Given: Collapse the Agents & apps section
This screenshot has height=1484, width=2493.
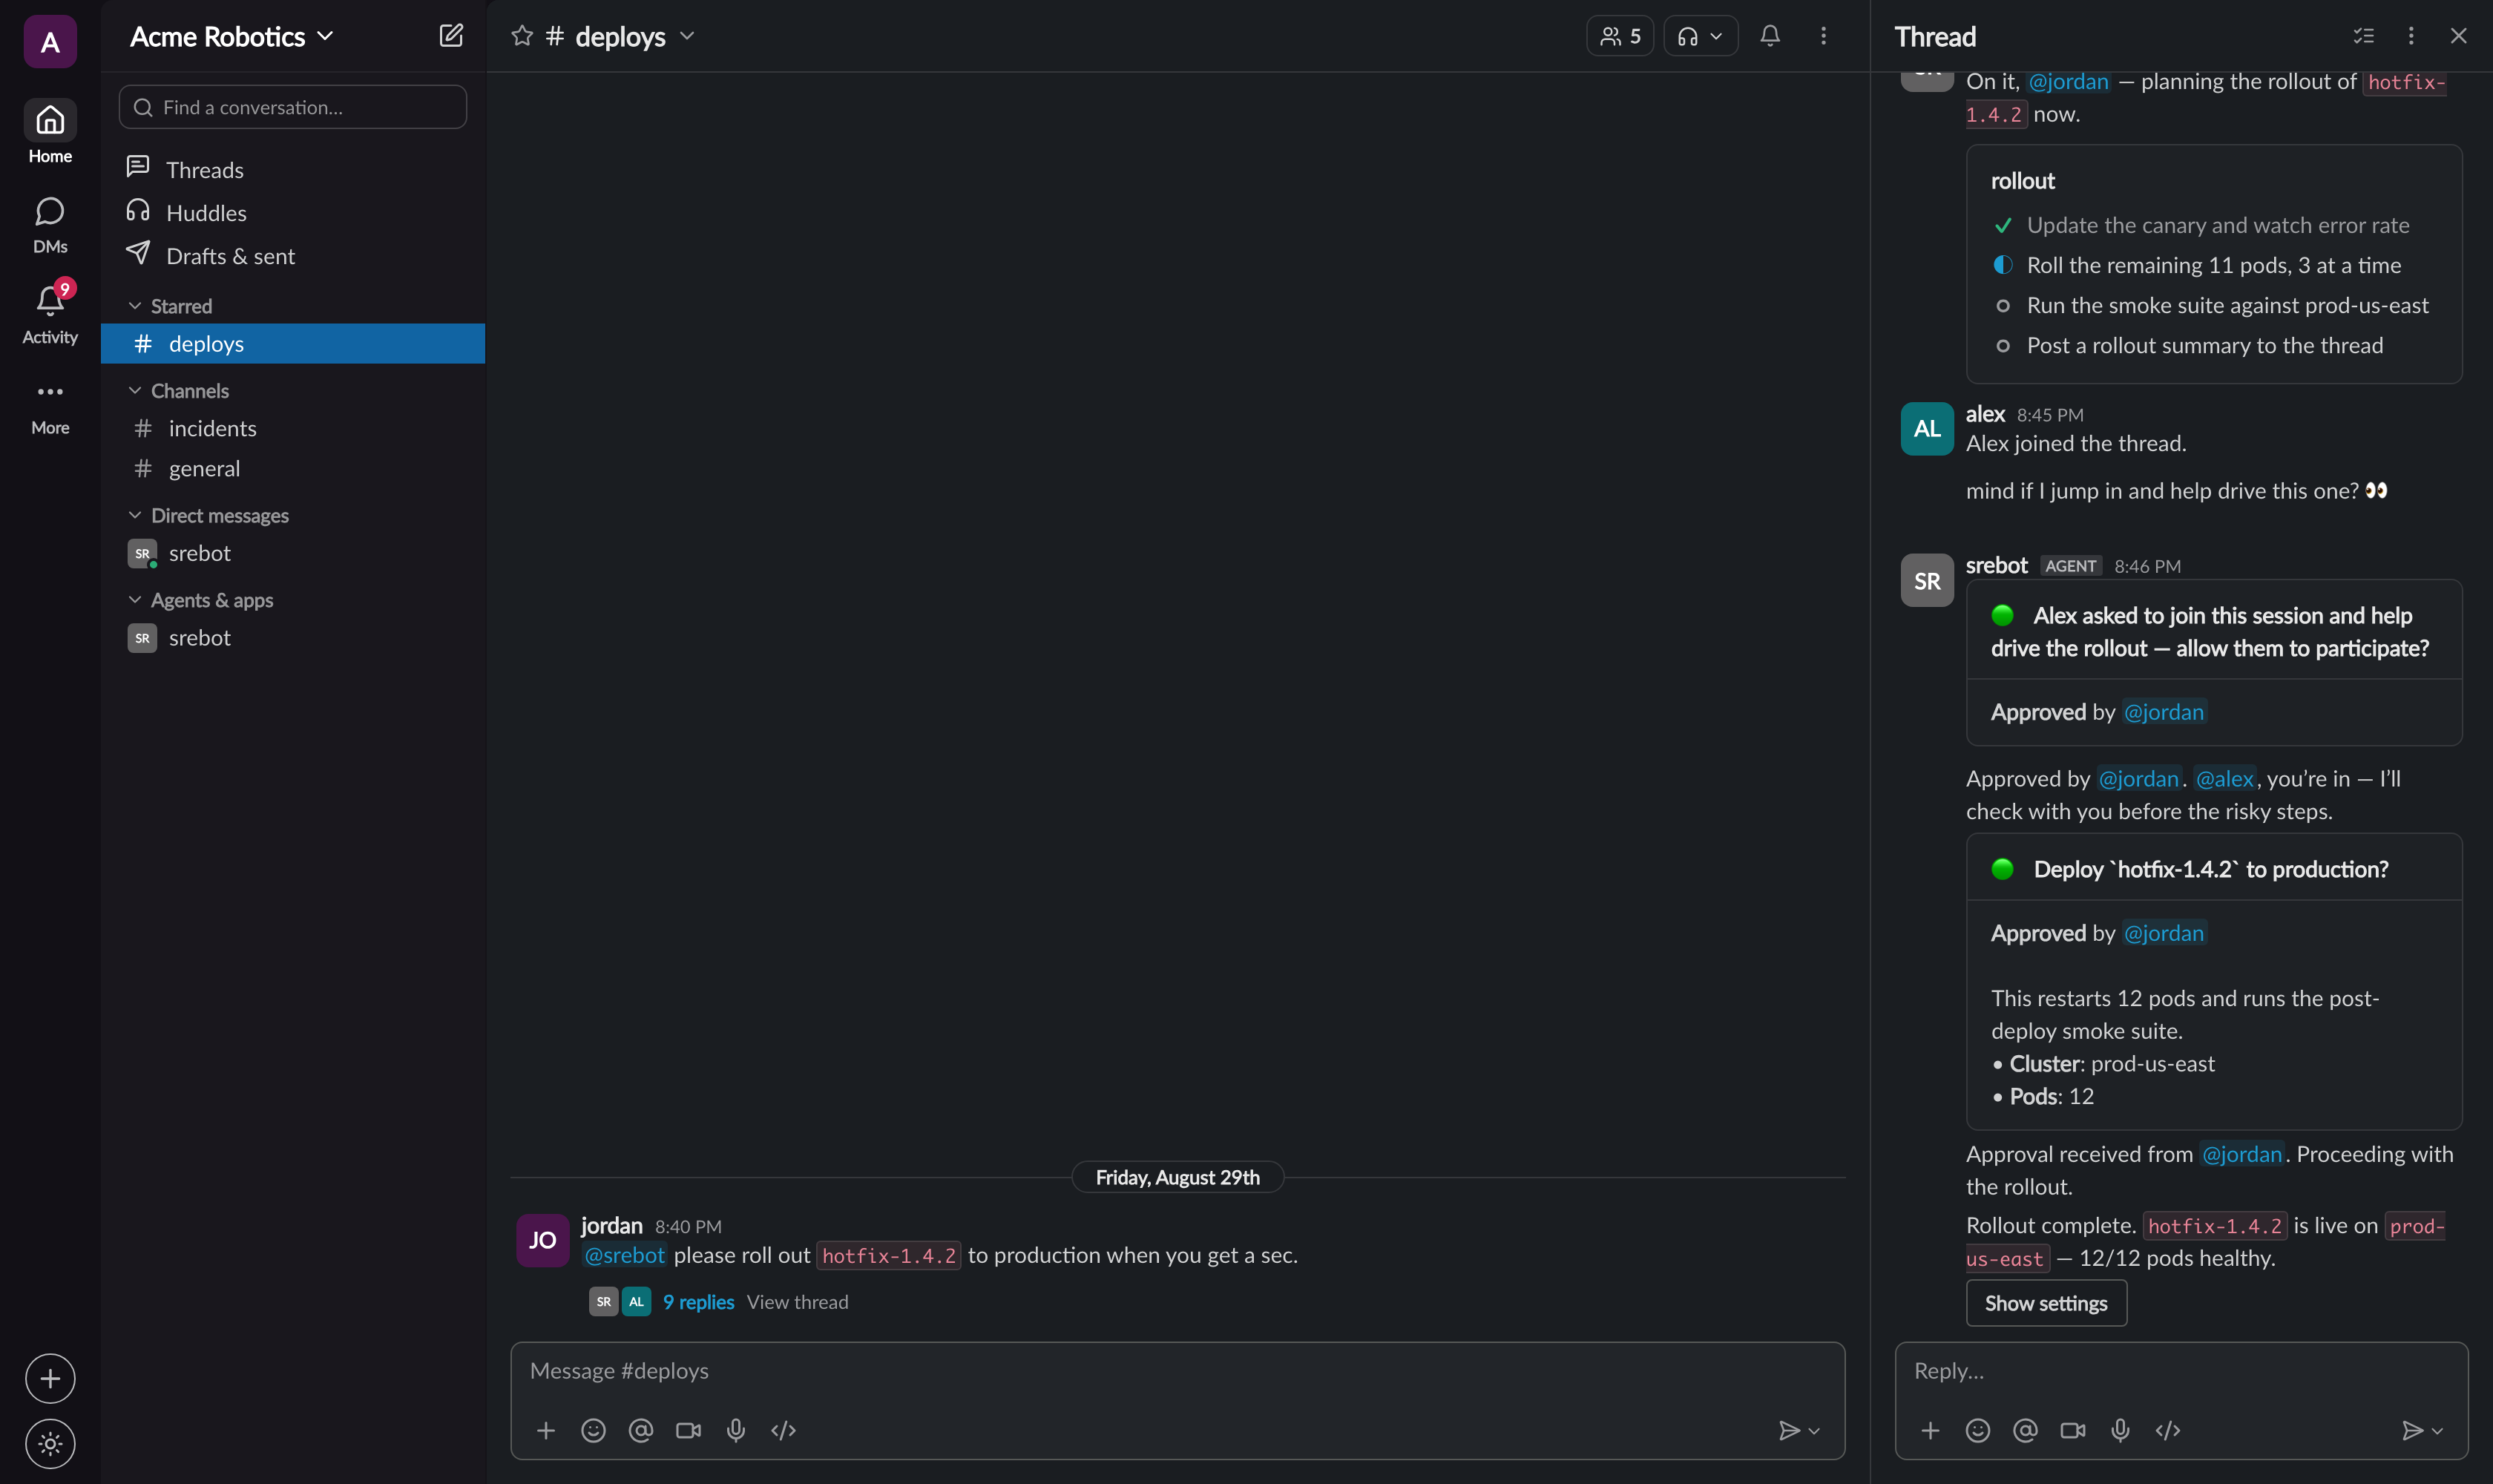Looking at the screenshot, I should [x=135, y=599].
